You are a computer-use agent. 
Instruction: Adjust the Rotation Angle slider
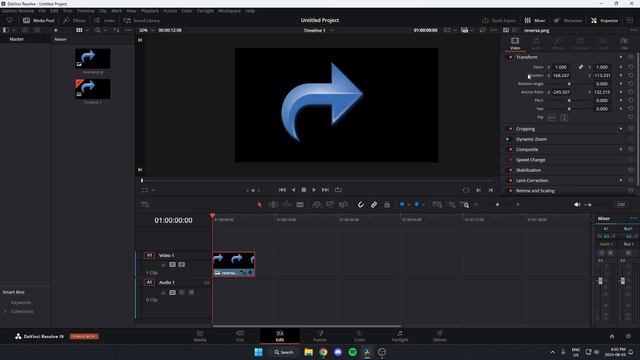pos(569,84)
